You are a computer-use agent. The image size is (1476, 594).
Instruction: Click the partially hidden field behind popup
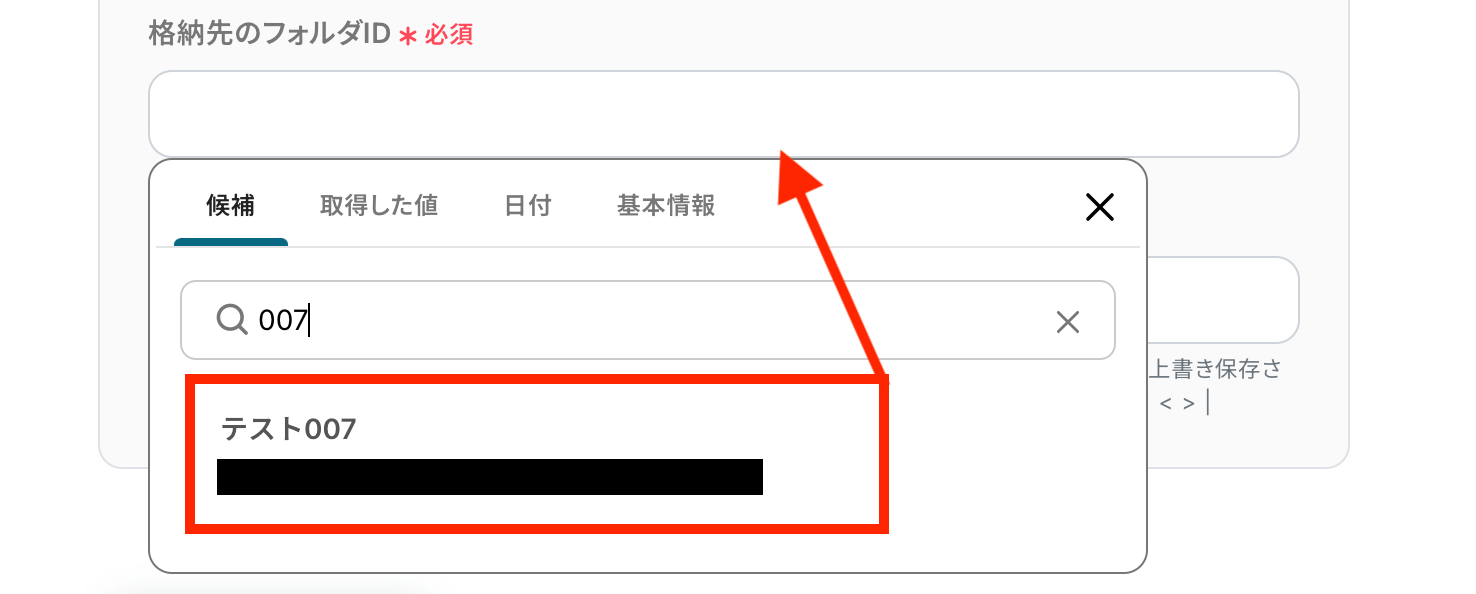click(x=1223, y=300)
